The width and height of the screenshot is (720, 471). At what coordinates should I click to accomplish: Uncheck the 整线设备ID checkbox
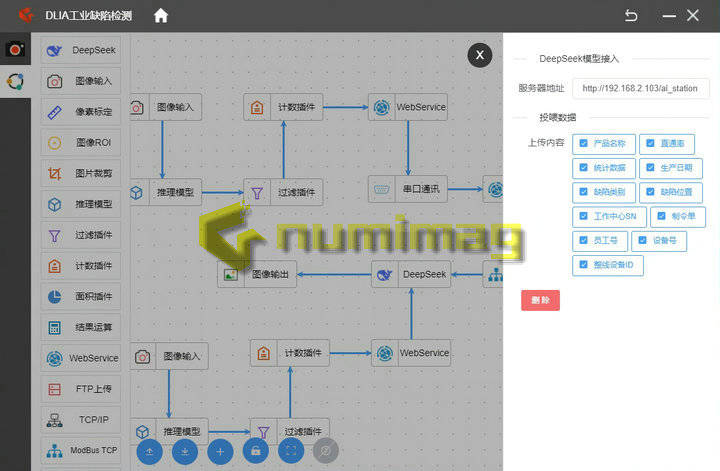583,264
